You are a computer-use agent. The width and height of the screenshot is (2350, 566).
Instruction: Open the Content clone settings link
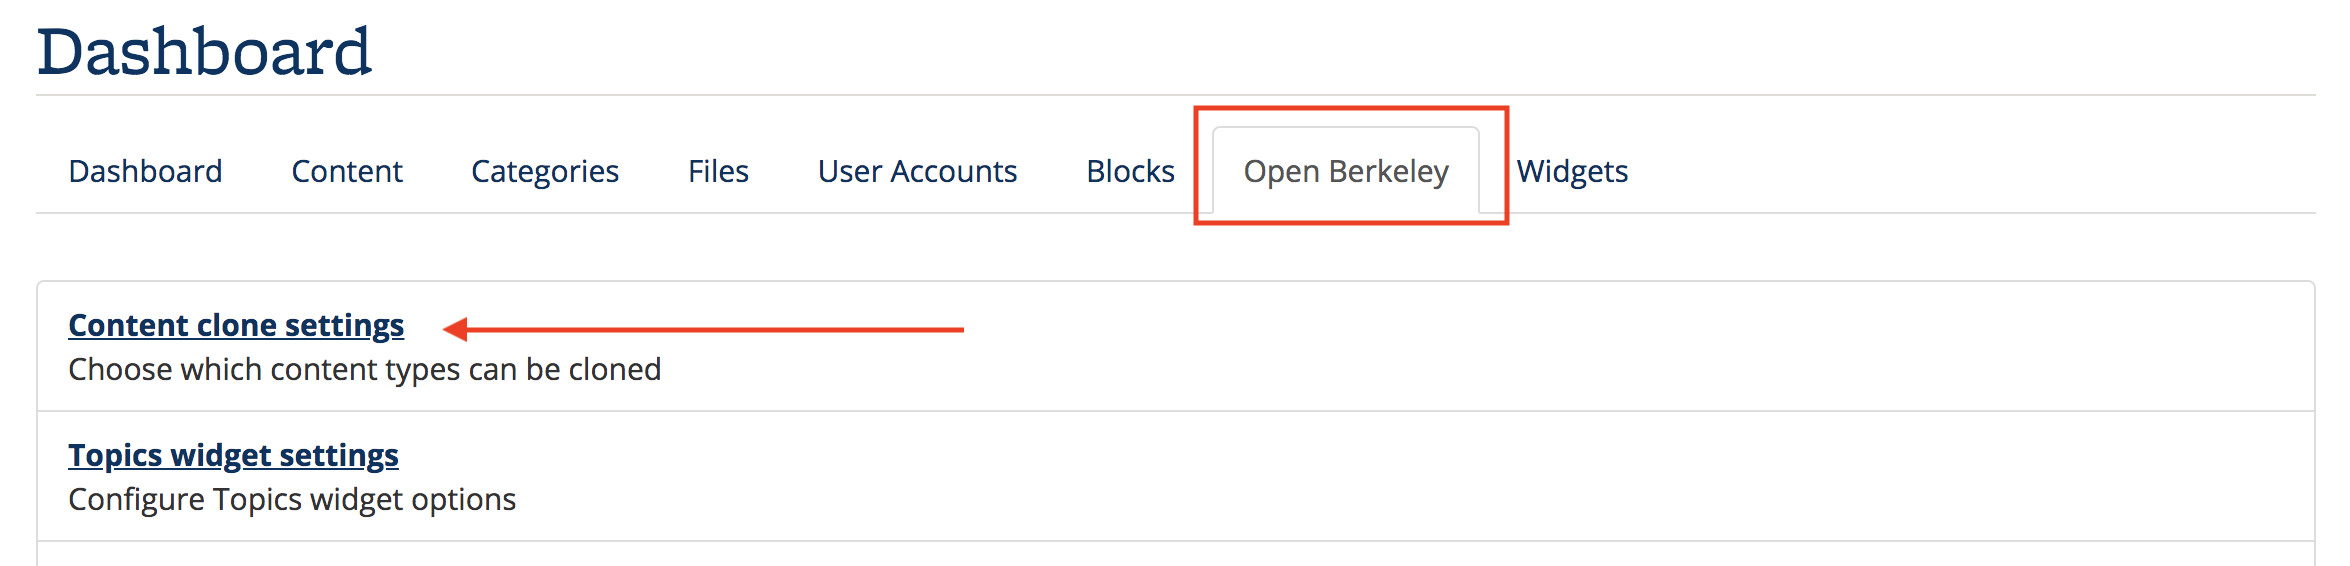236,326
